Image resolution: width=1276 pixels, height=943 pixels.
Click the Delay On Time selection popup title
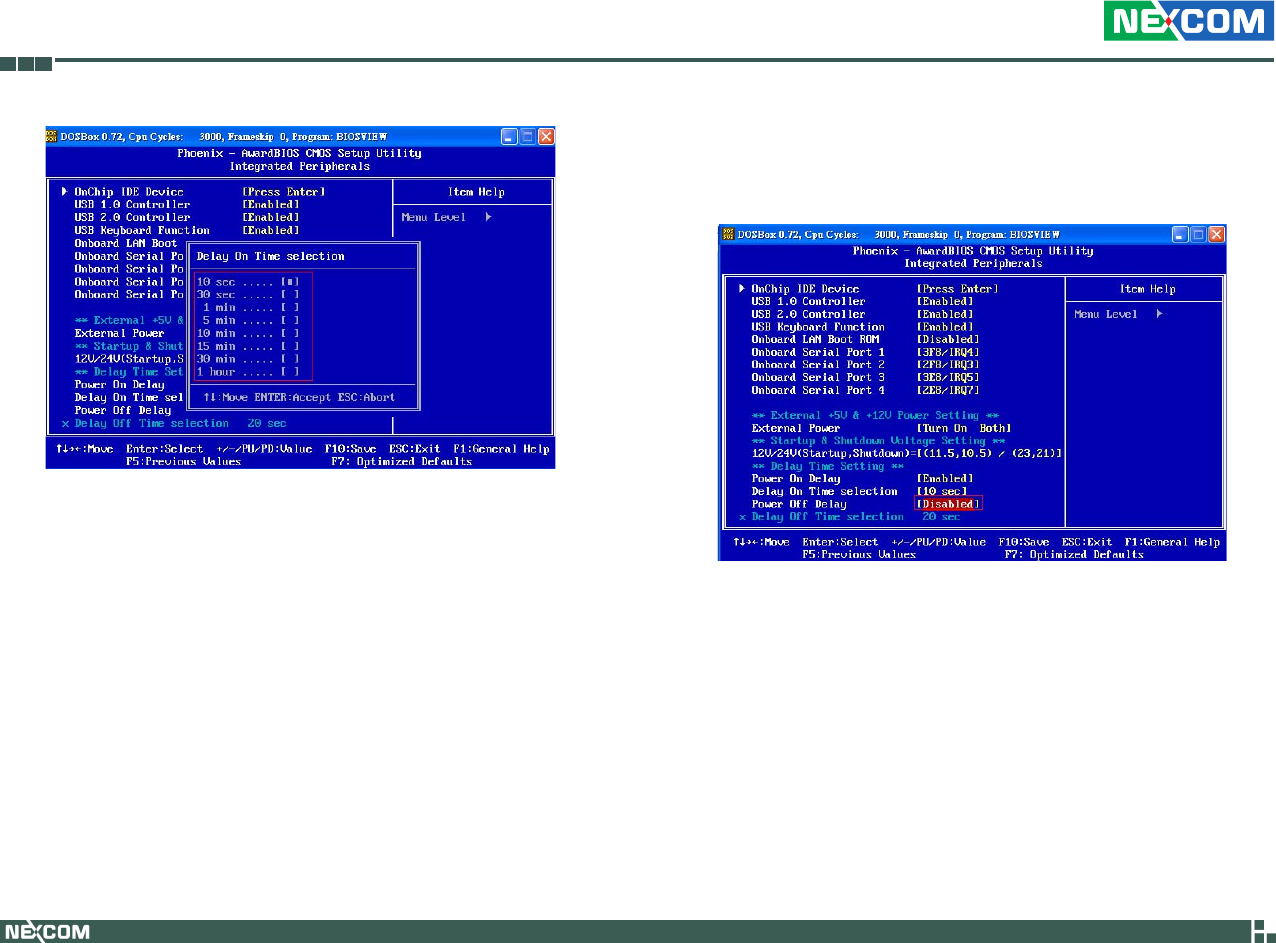pyautogui.click(x=270, y=256)
